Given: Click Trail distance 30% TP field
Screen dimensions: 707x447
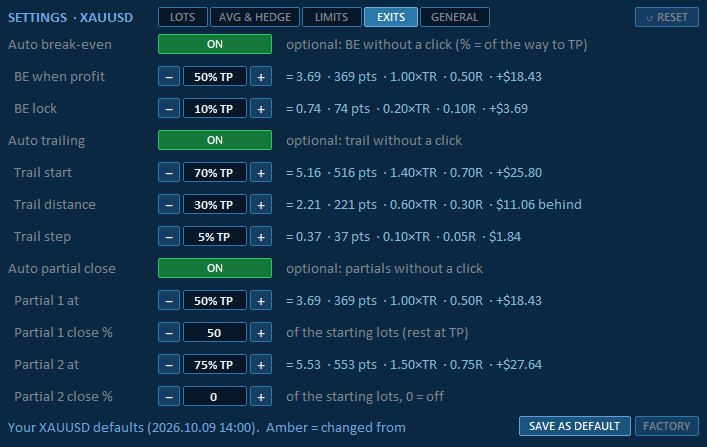Looking at the screenshot, I should 215,204.
